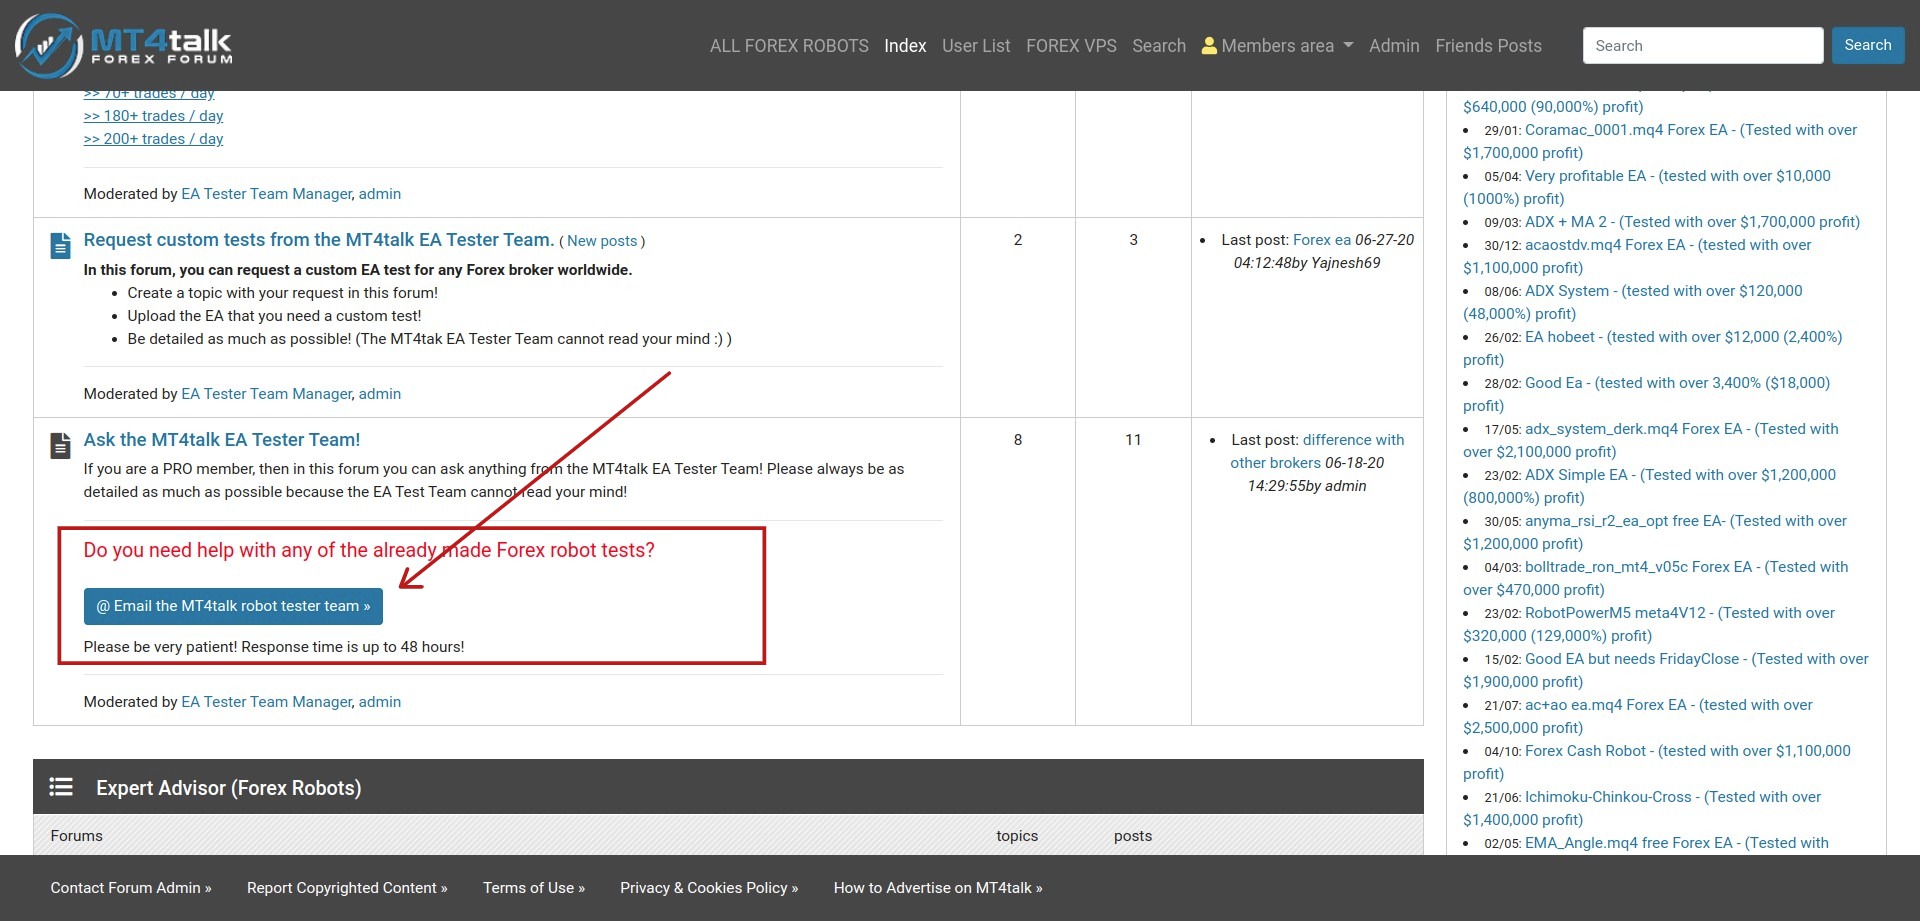This screenshot has width=1920, height=921.
Task: Click EA Tester Team Manager in Ask forum moderators
Action: [267, 702]
